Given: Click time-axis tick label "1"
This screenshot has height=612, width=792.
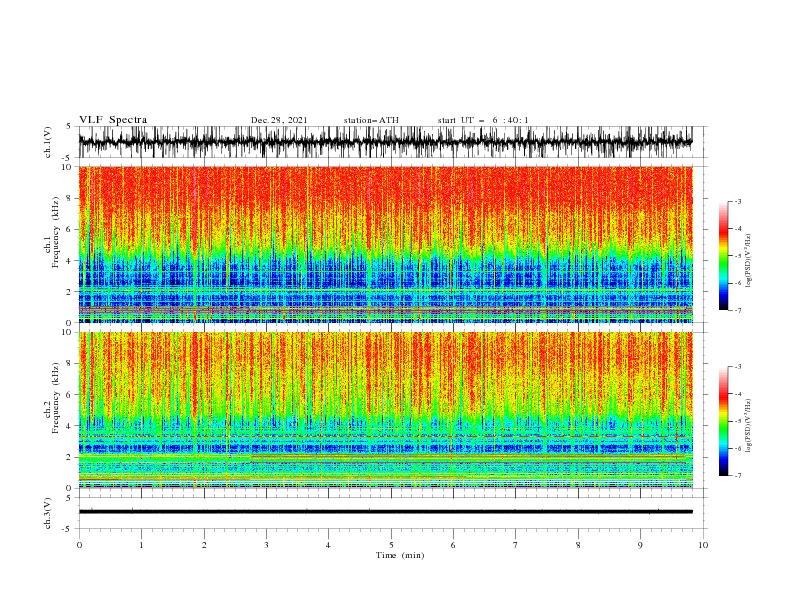Looking at the screenshot, I should click(141, 545).
